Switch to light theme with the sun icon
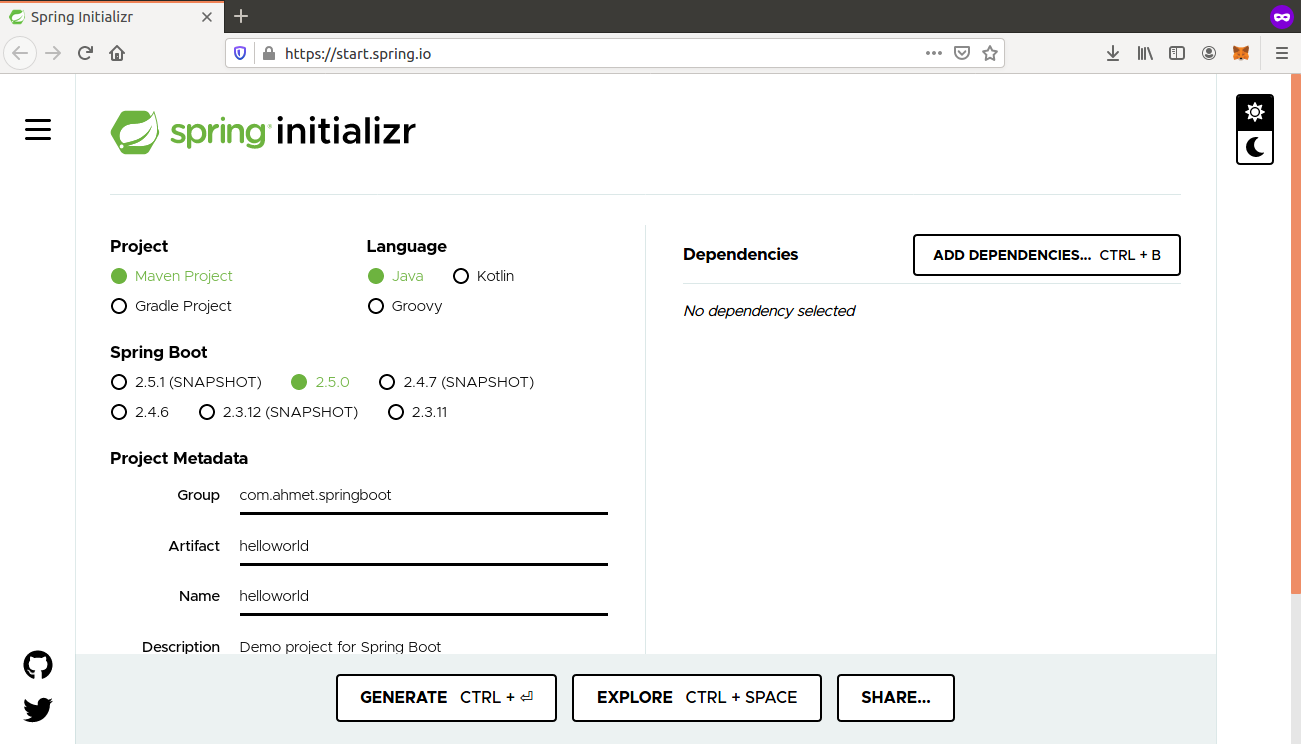 coord(1255,113)
